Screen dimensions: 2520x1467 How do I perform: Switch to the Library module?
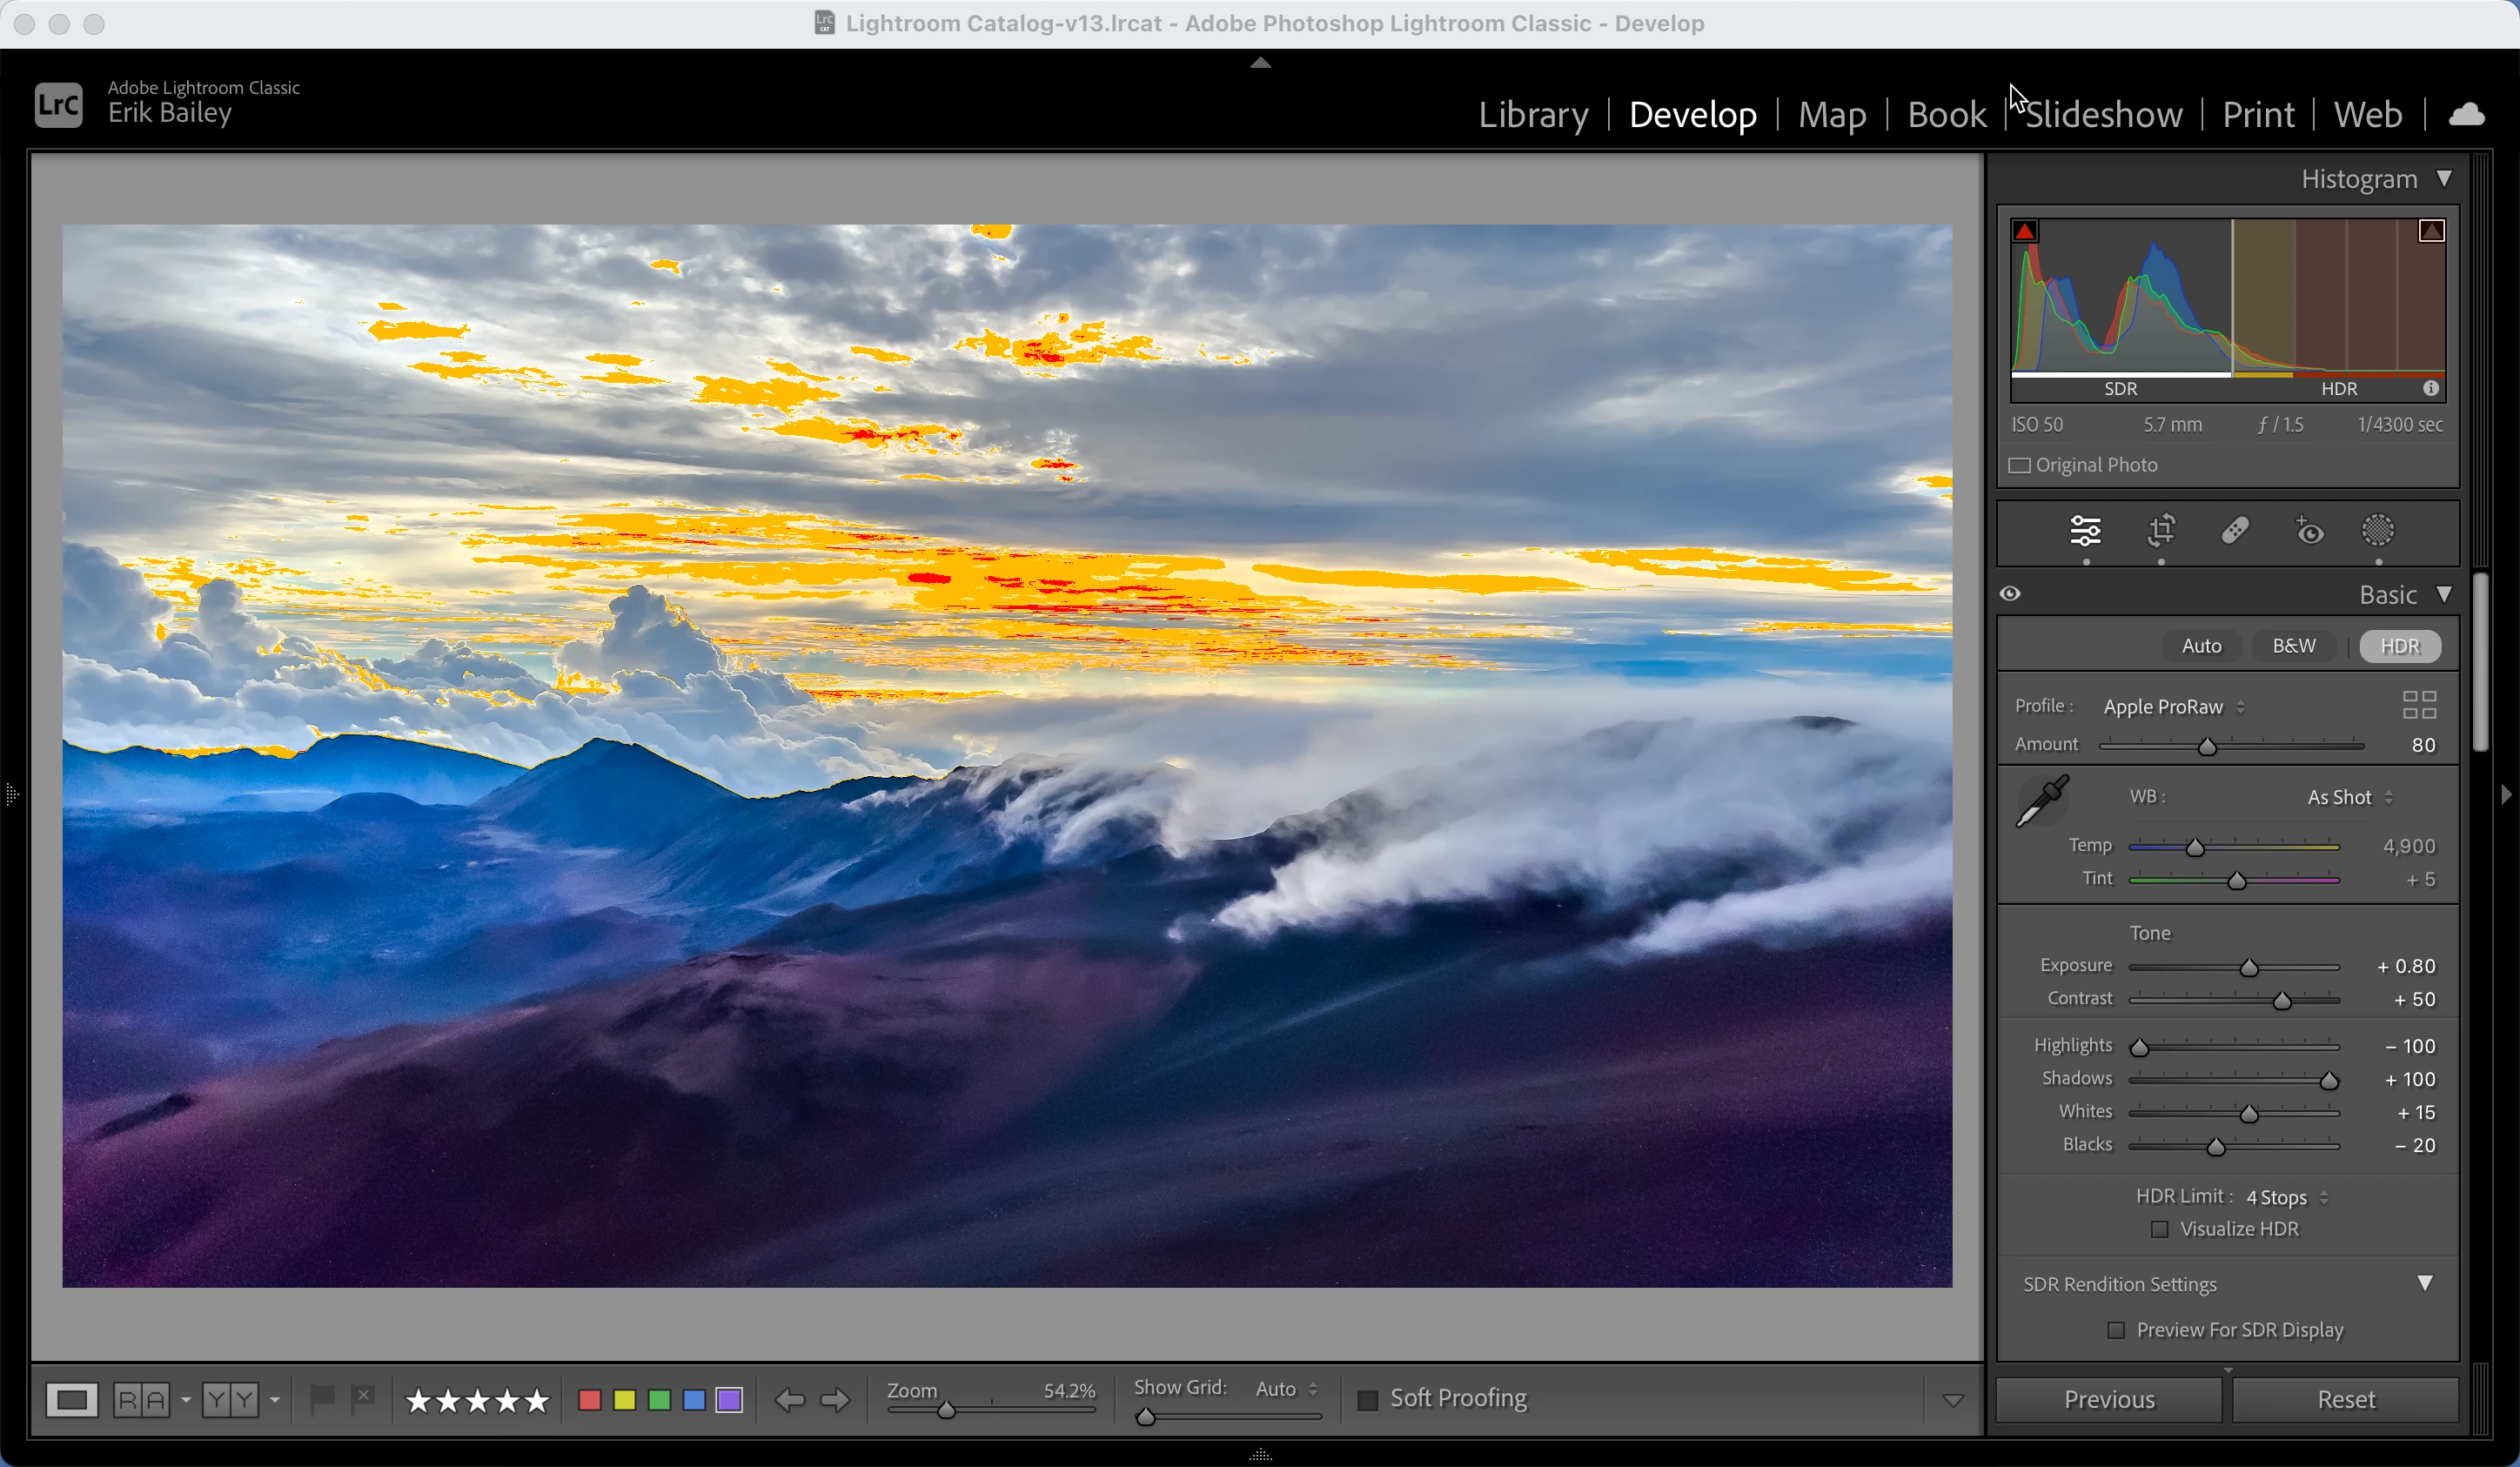tap(1533, 115)
